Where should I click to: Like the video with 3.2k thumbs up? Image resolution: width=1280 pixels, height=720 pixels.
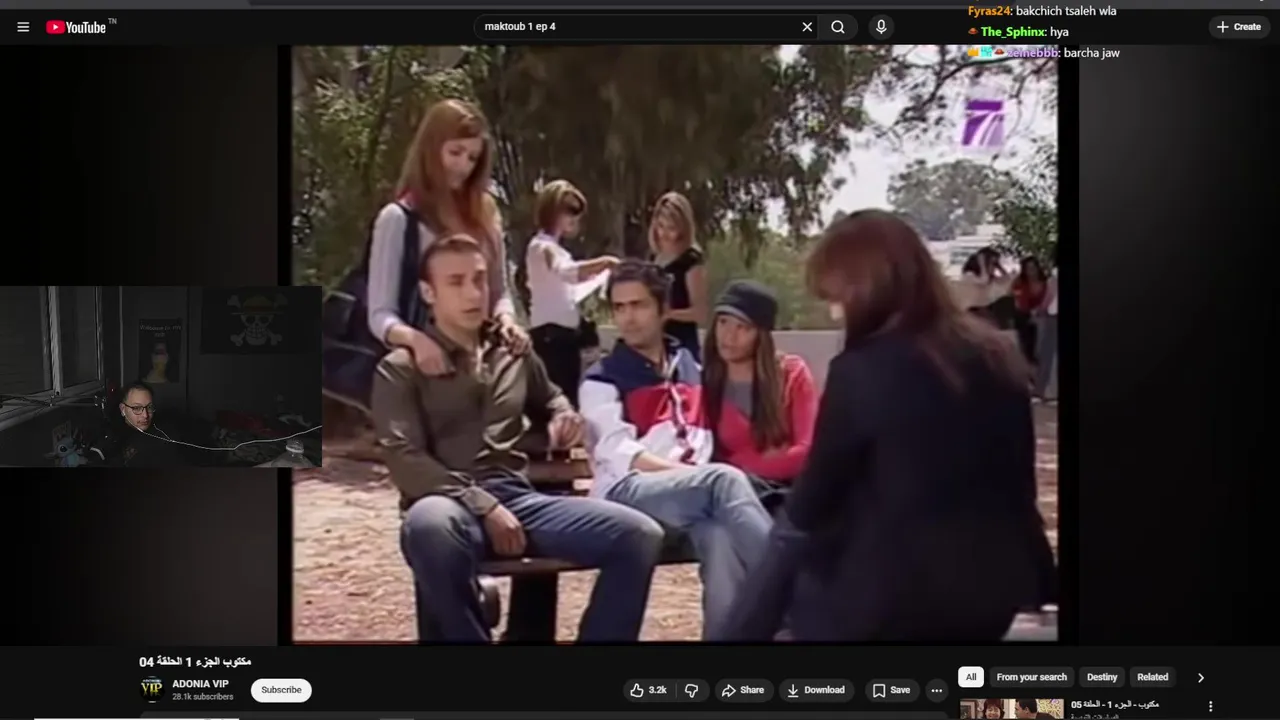pyautogui.click(x=648, y=690)
